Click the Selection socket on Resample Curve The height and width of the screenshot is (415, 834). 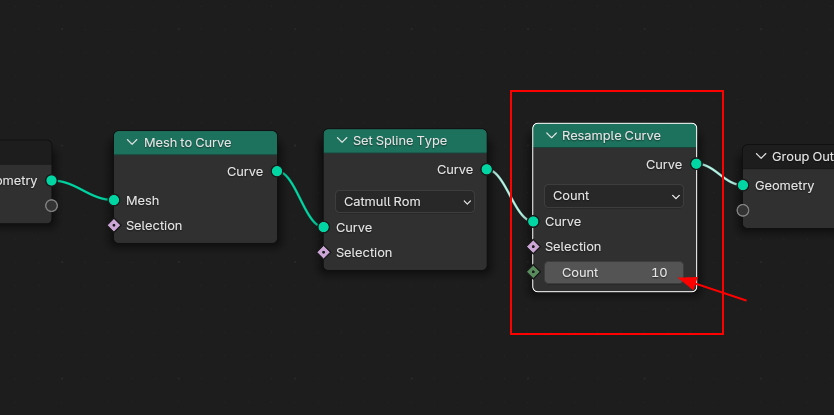pyautogui.click(x=533, y=246)
